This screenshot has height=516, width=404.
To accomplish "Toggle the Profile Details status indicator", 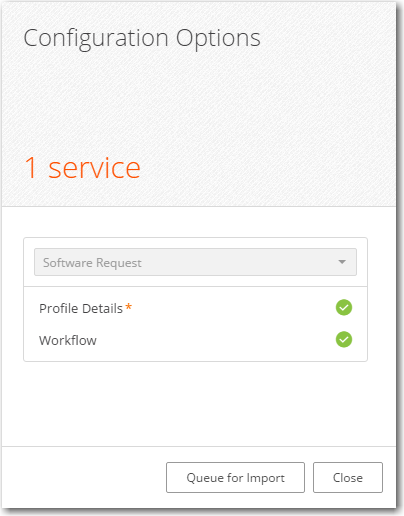I will (344, 307).
